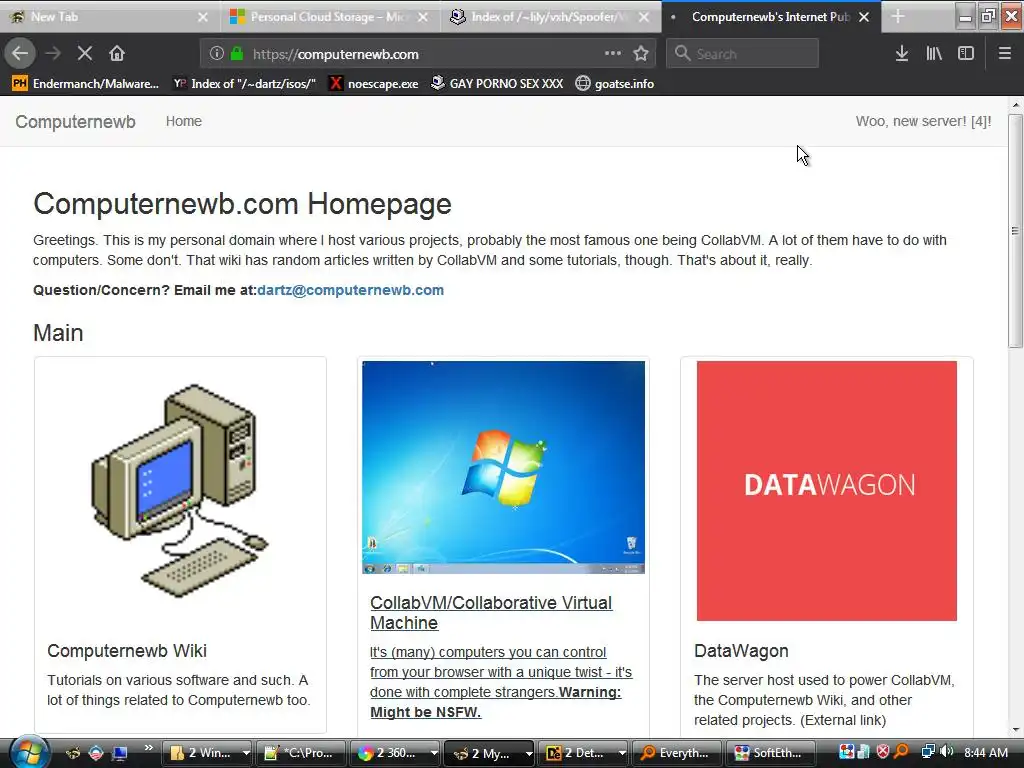1024x768 pixels.
Task: Click the DataWagon card title
Action: [x=741, y=651]
